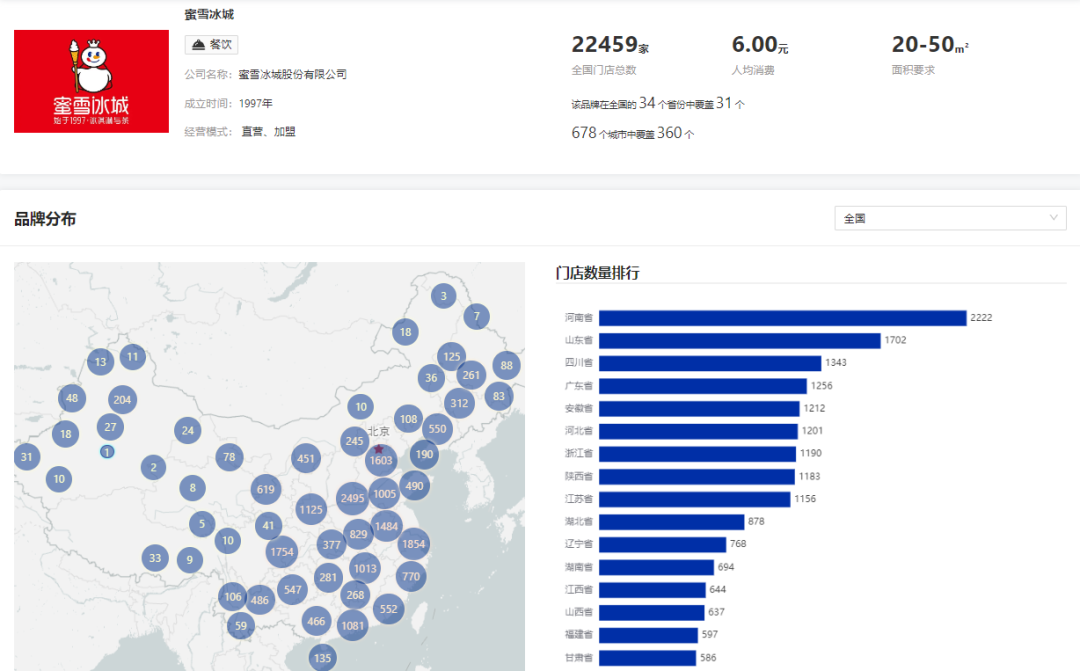This screenshot has width=1080, height=671.
Task: Click the 20-50㎡ area requirement value
Action: click(x=930, y=45)
